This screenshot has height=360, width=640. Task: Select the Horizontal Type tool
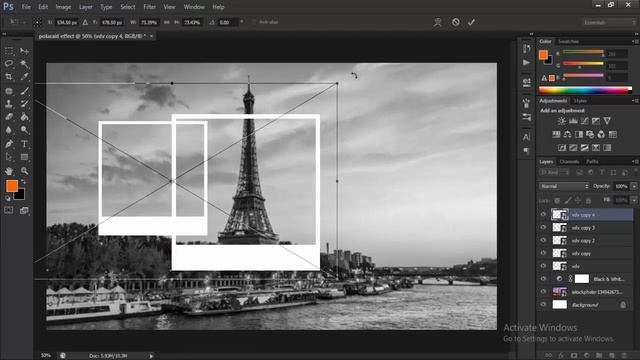click(x=24, y=144)
